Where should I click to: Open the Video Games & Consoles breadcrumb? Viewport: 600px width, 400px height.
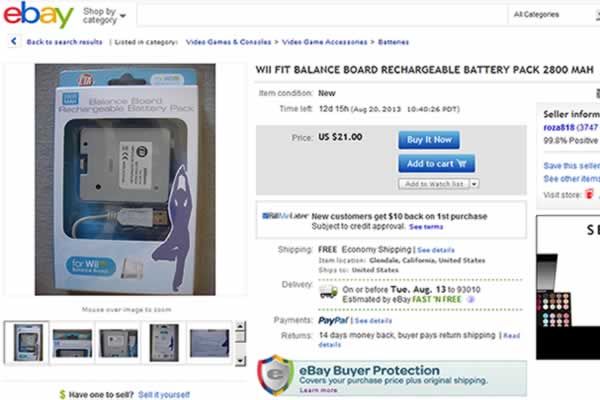click(x=228, y=42)
